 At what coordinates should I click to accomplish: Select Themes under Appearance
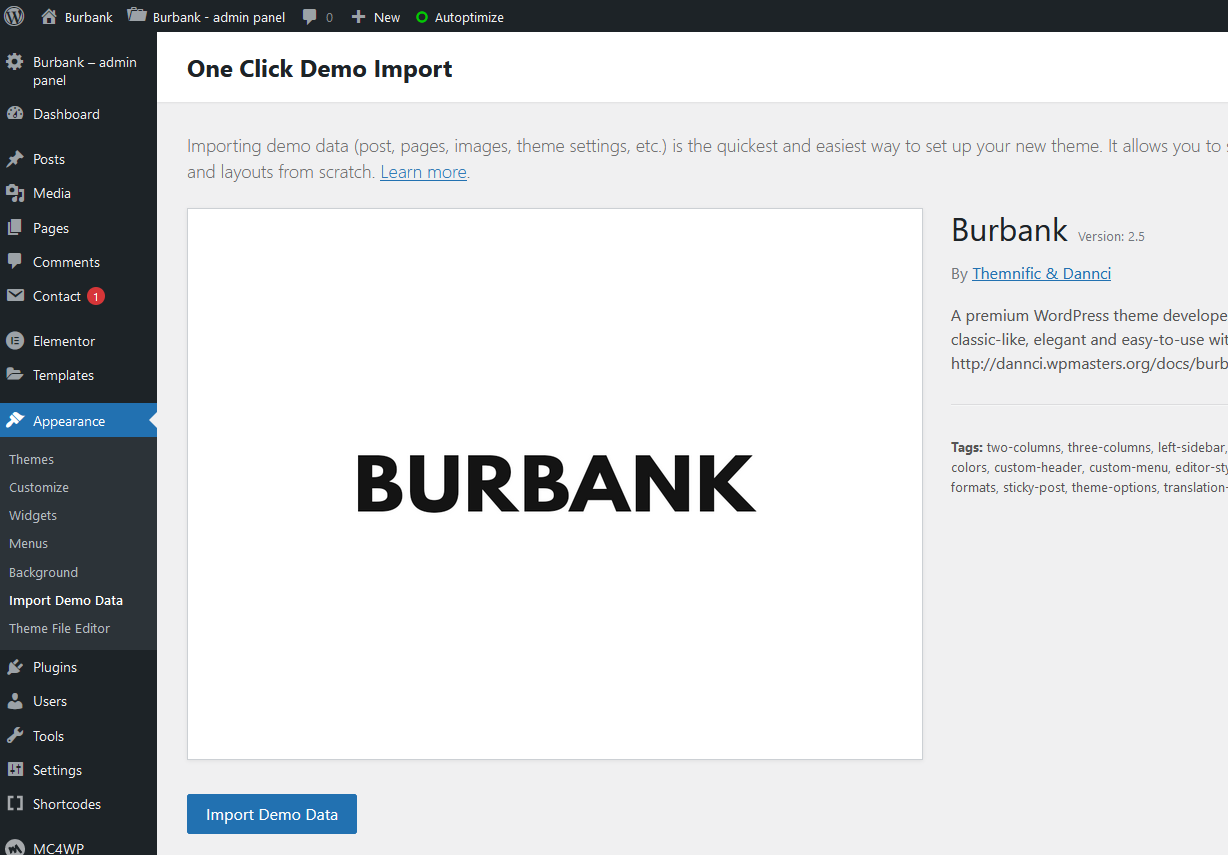tap(32, 459)
